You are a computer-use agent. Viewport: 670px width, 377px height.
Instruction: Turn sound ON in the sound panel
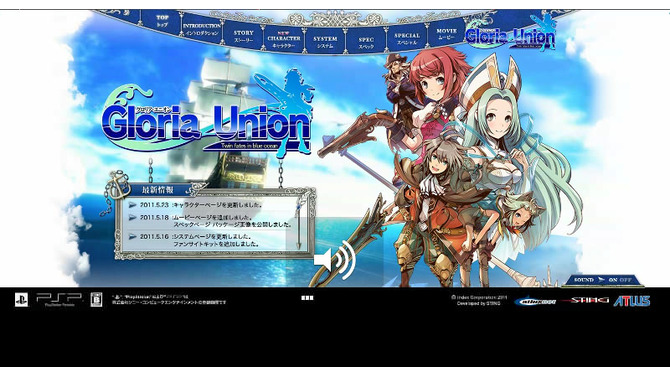click(613, 280)
